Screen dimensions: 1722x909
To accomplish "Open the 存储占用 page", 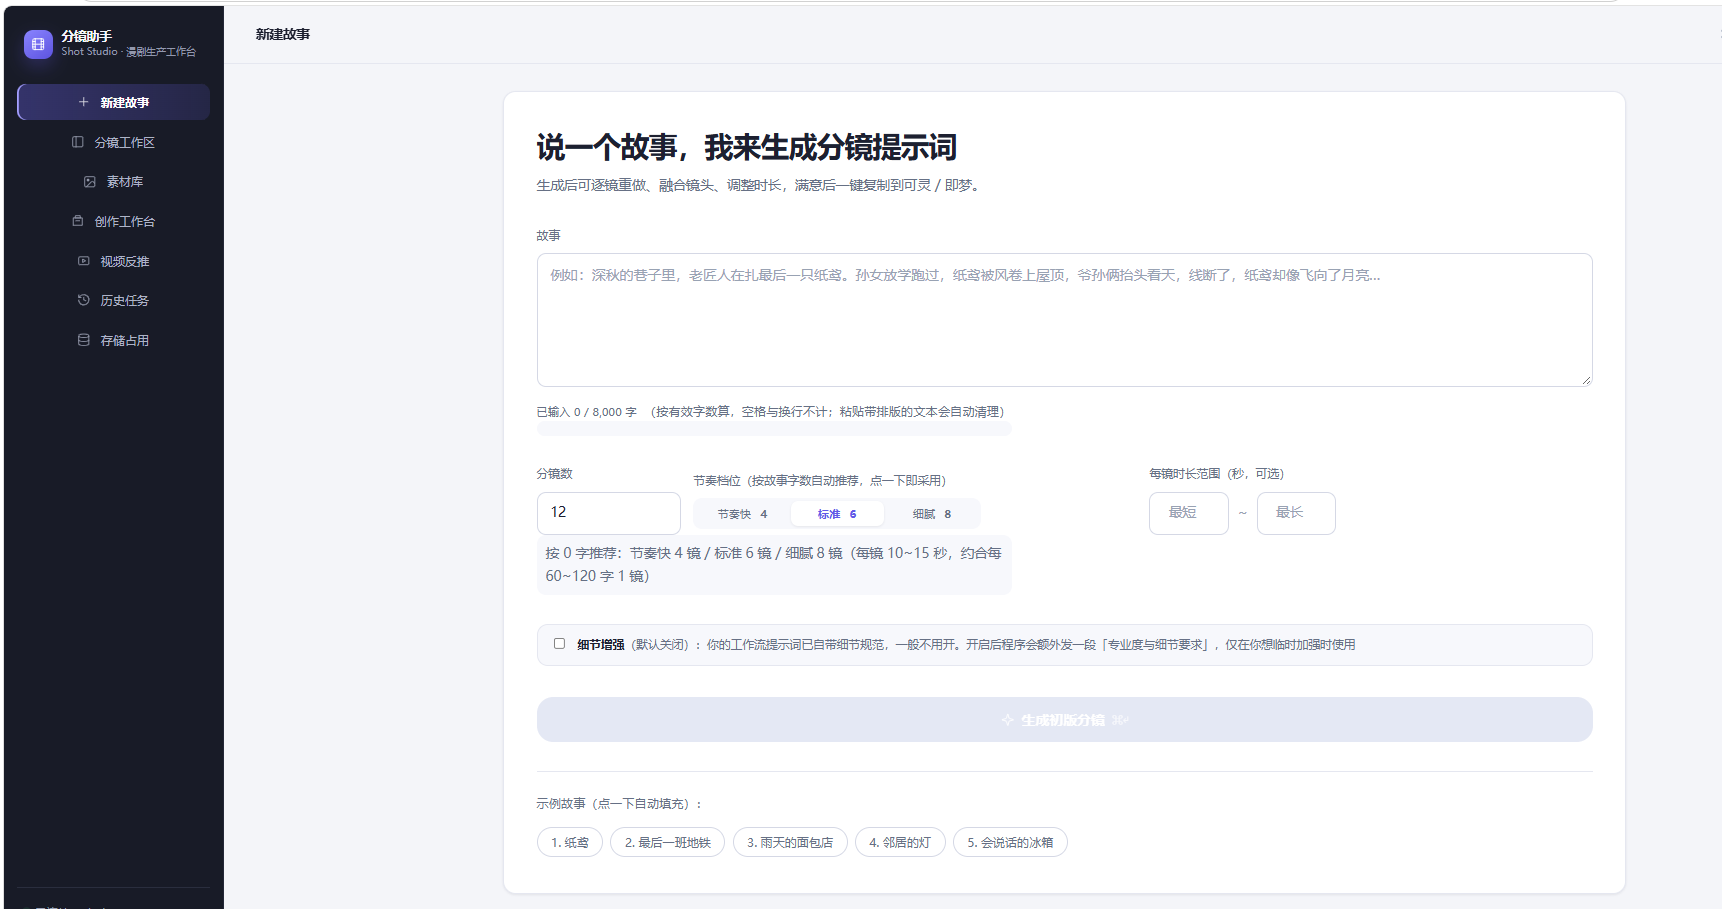I will click(113, 340).
